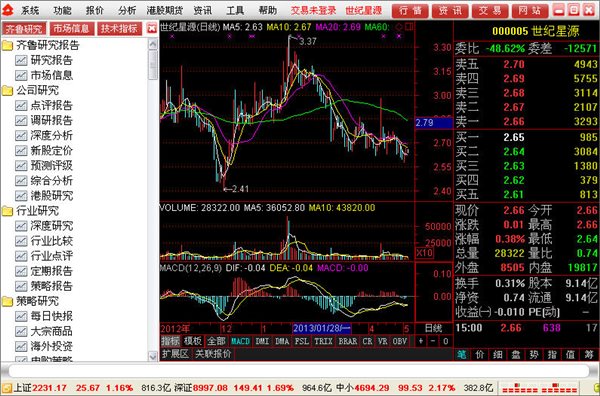Click the 行情 top button
600x396 pixels.
pyautogui.click(x=410, y=11)
